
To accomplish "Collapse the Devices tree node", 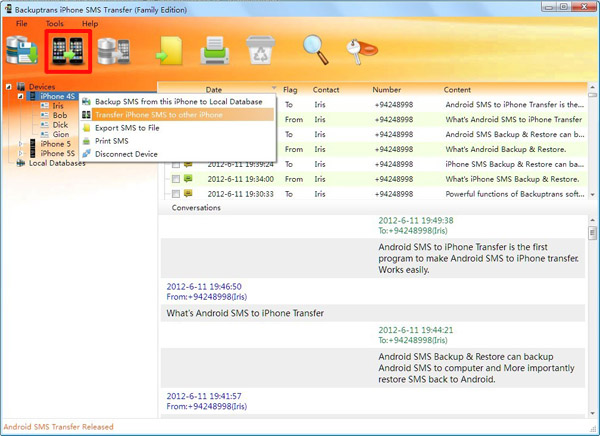I will (x=8, y=87).
